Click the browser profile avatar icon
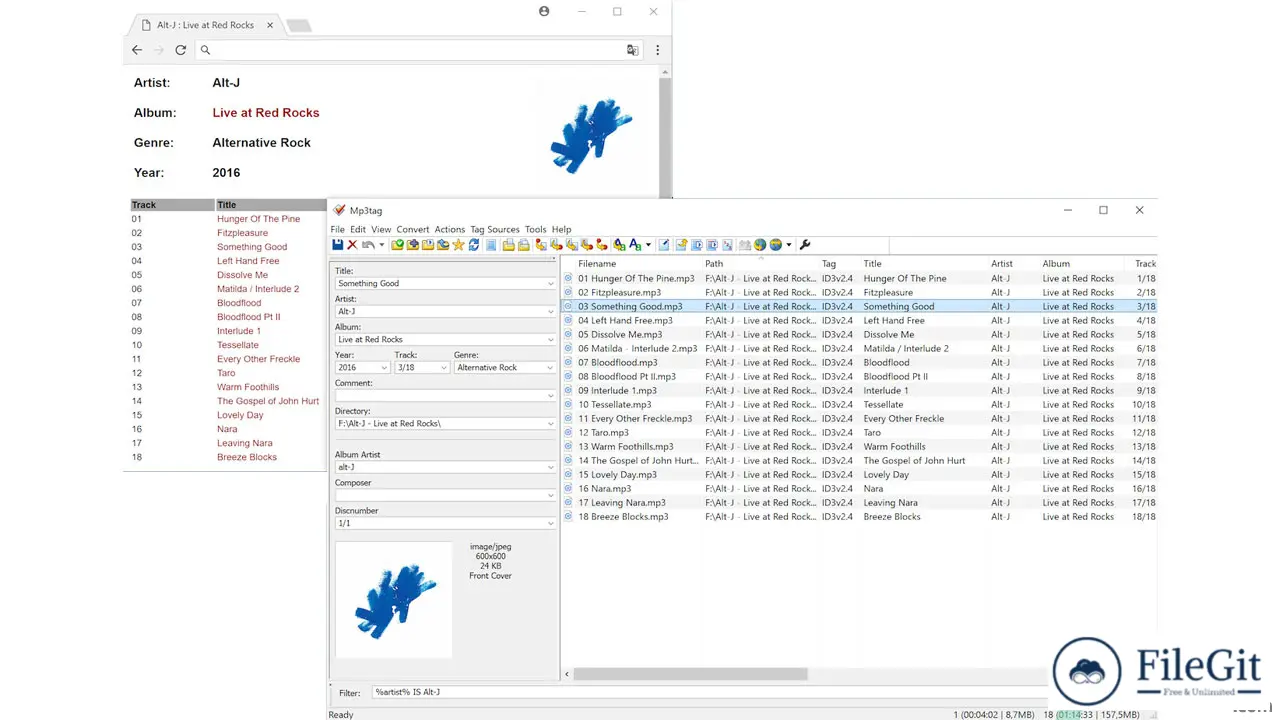 point(544,12)
